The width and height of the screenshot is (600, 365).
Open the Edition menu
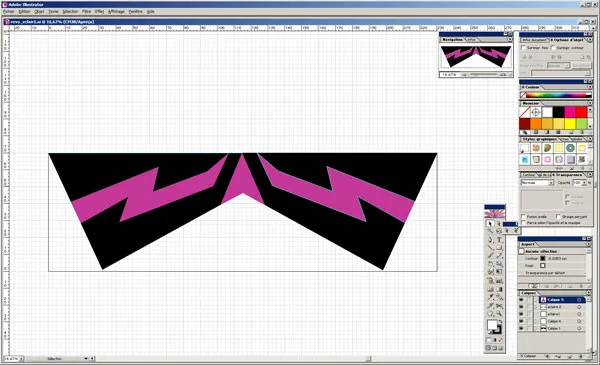click(24, 12)
